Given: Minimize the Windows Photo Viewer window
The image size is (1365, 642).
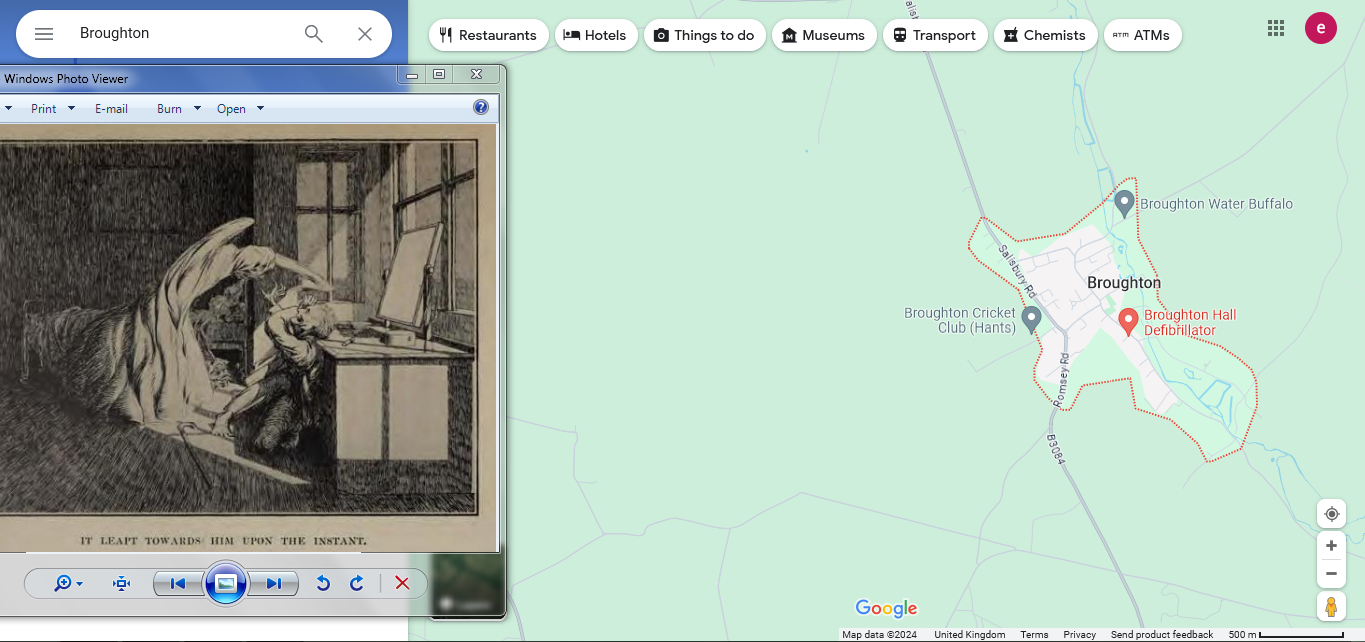Looking at the screenshot, I should [x=412, y=74].
